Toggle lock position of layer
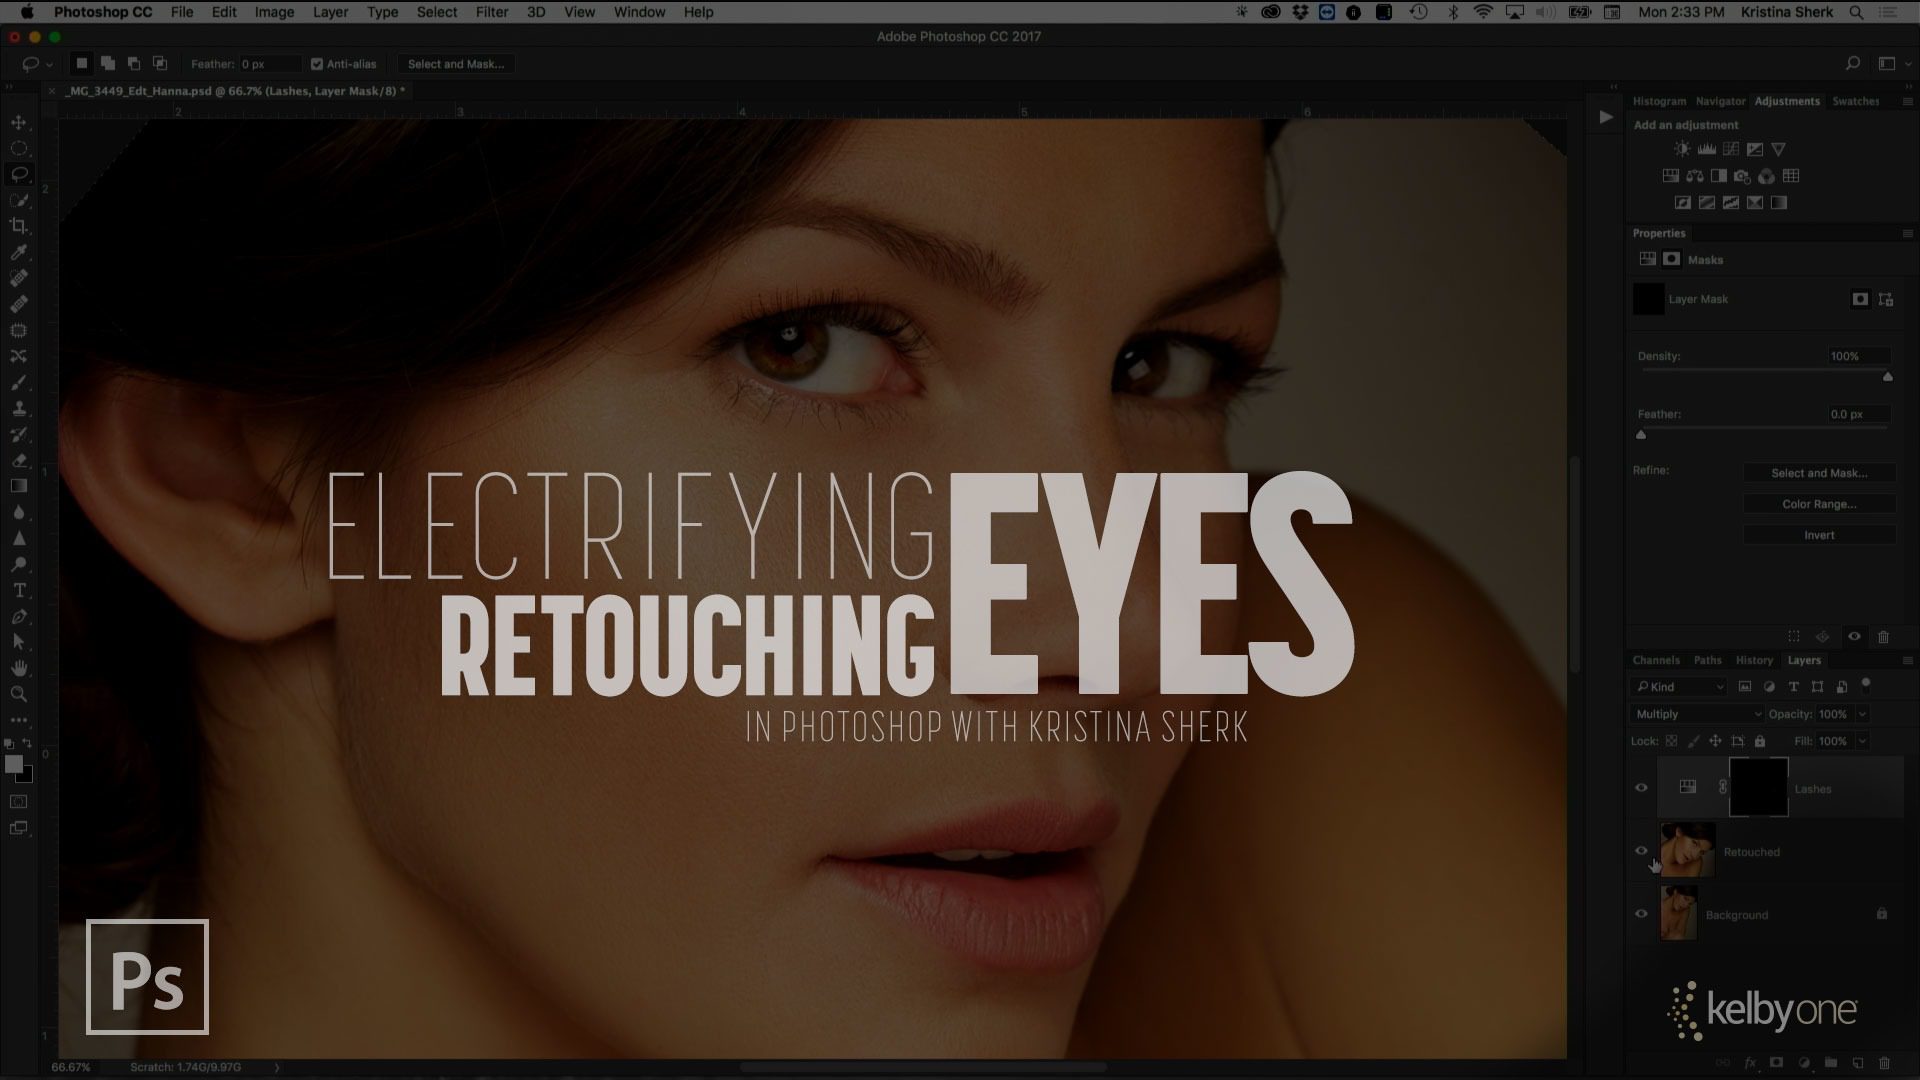This screenshot has width=1920, height=1080. [1715, 741]
